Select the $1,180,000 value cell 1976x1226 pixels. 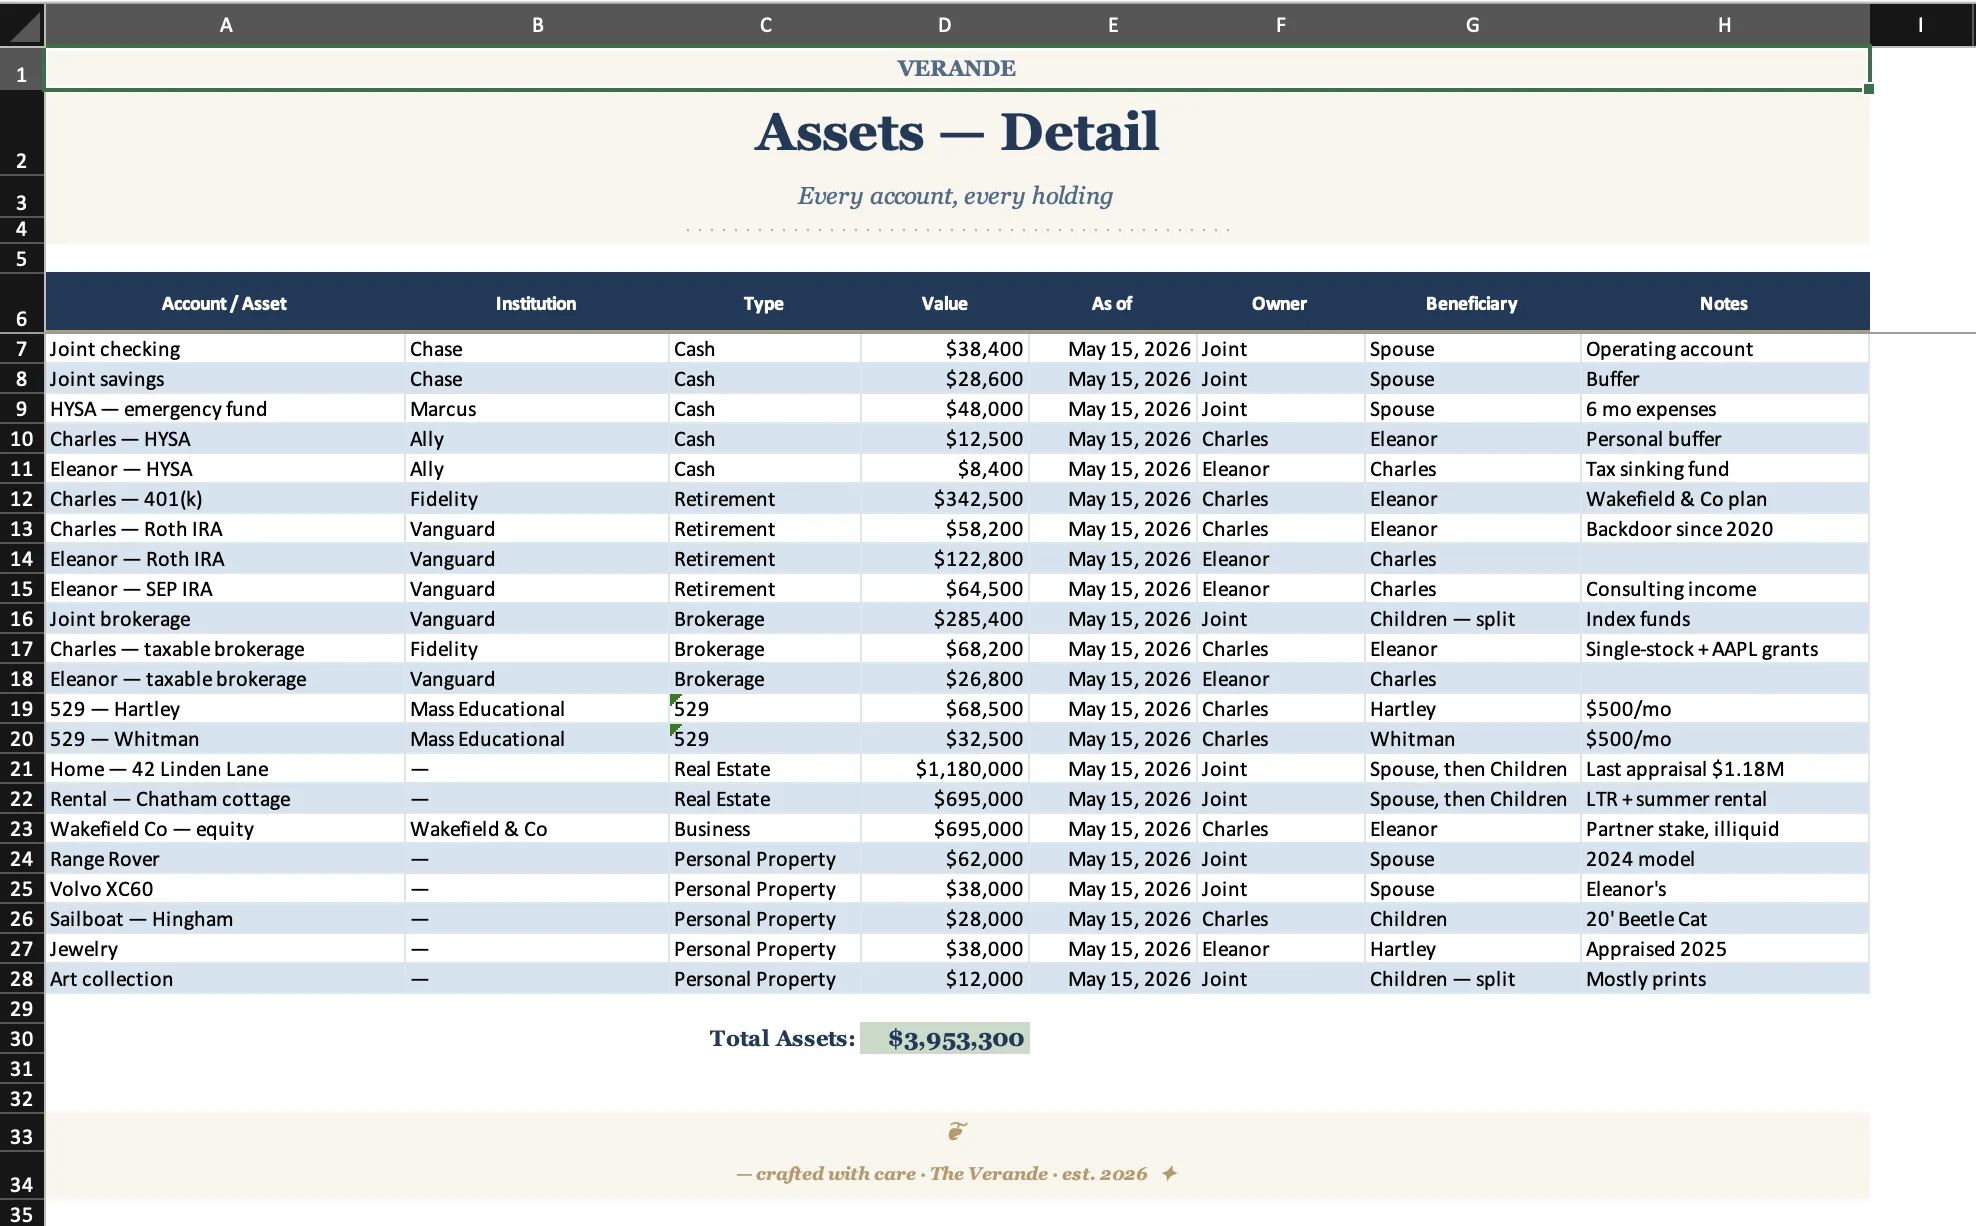tap(945, 769)
